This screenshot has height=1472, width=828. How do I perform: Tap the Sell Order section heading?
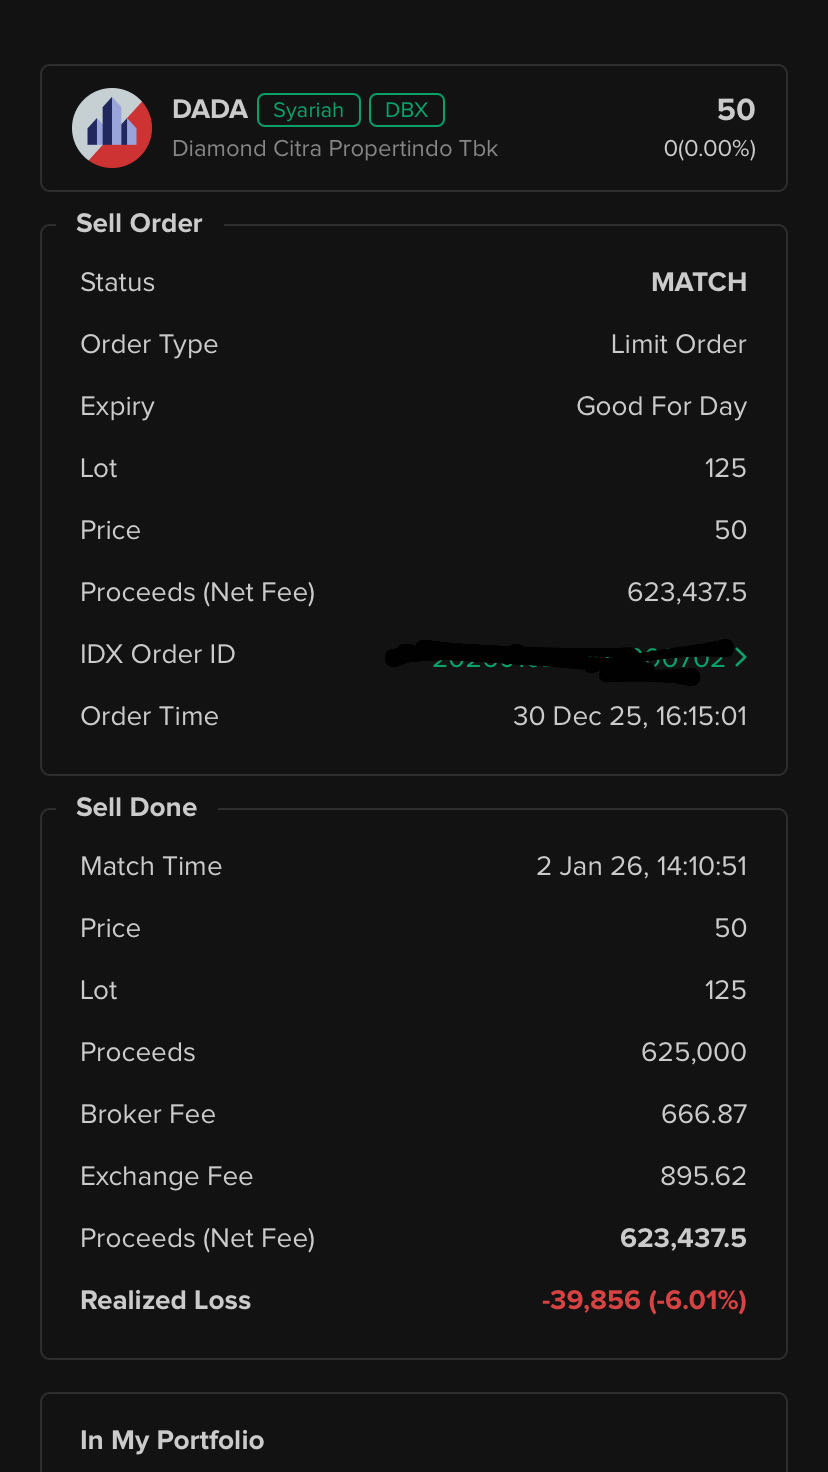139,223
